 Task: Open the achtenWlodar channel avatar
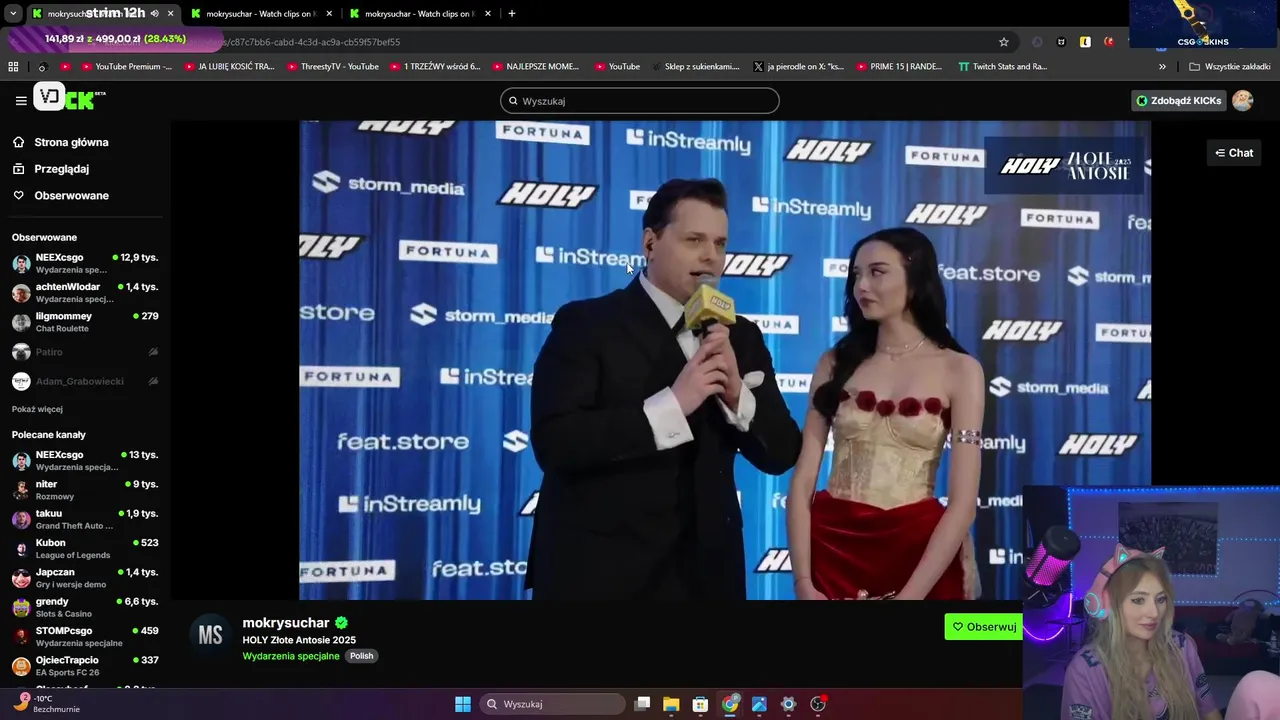[x=21, y=293]
